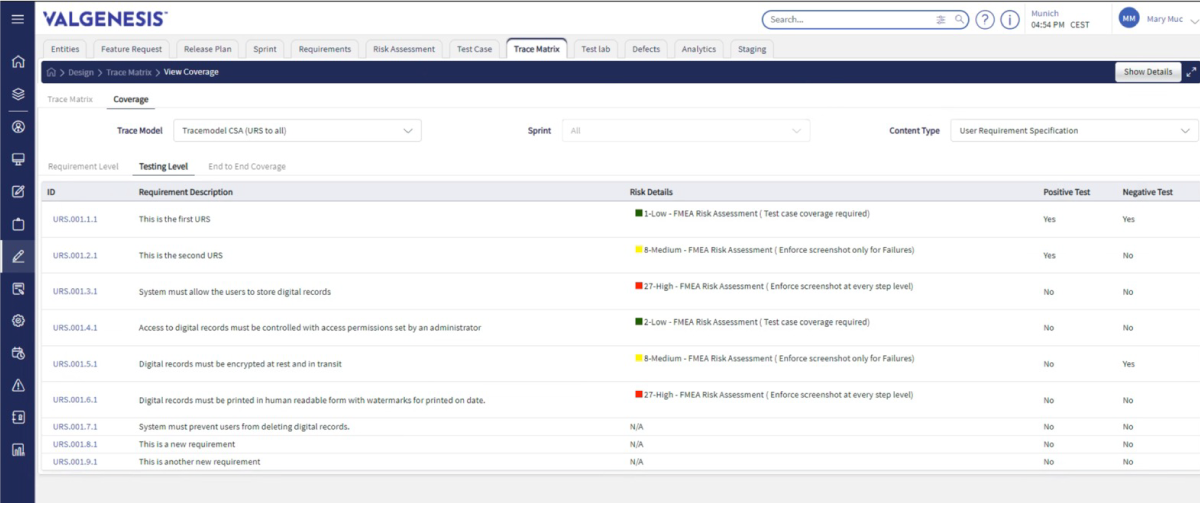Screen dimensions: 1200x507
Task: Open the edit-note sidebar icon
Action: [17, 191]
